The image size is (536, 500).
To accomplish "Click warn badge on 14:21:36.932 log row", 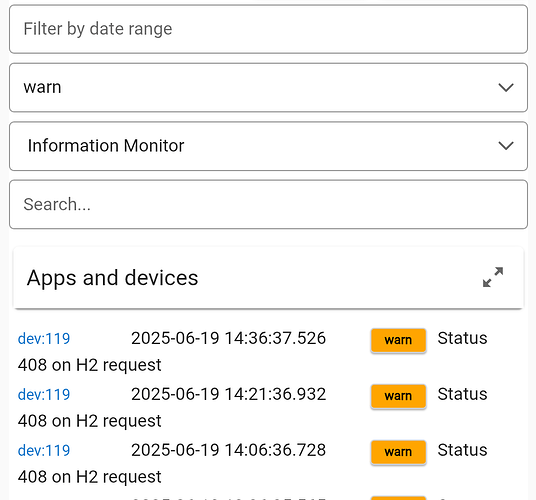I will 398,396.
